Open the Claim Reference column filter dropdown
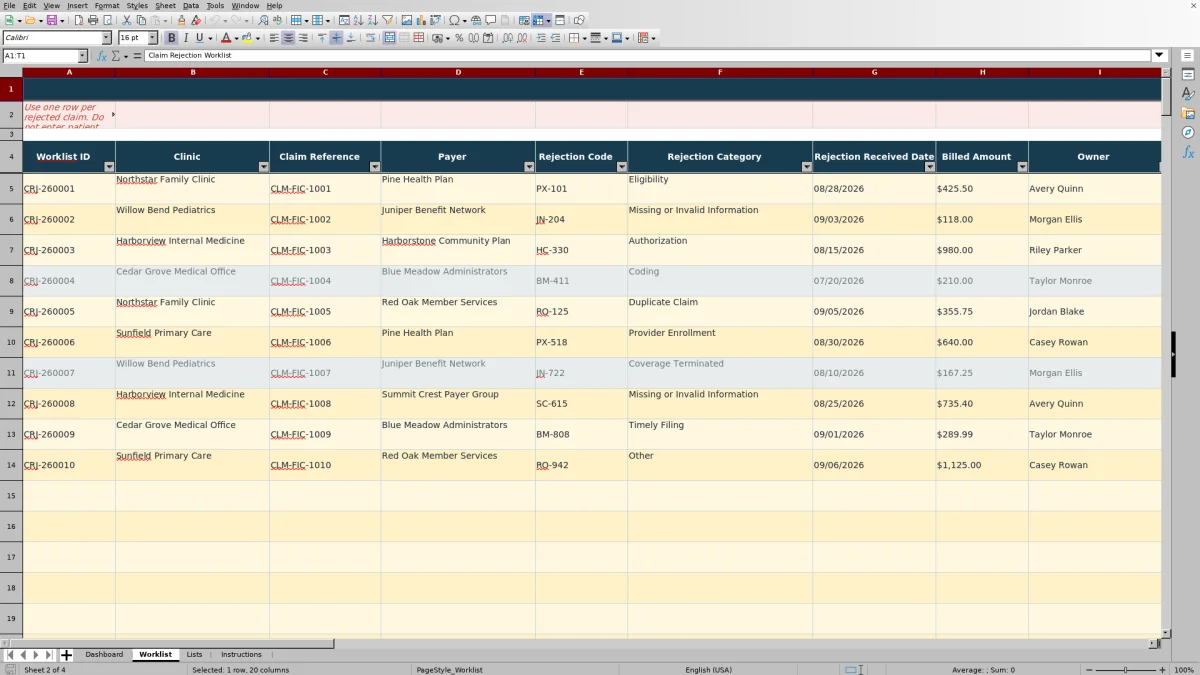The width and height of the screenshot is (1200, 675). (375, 167)
